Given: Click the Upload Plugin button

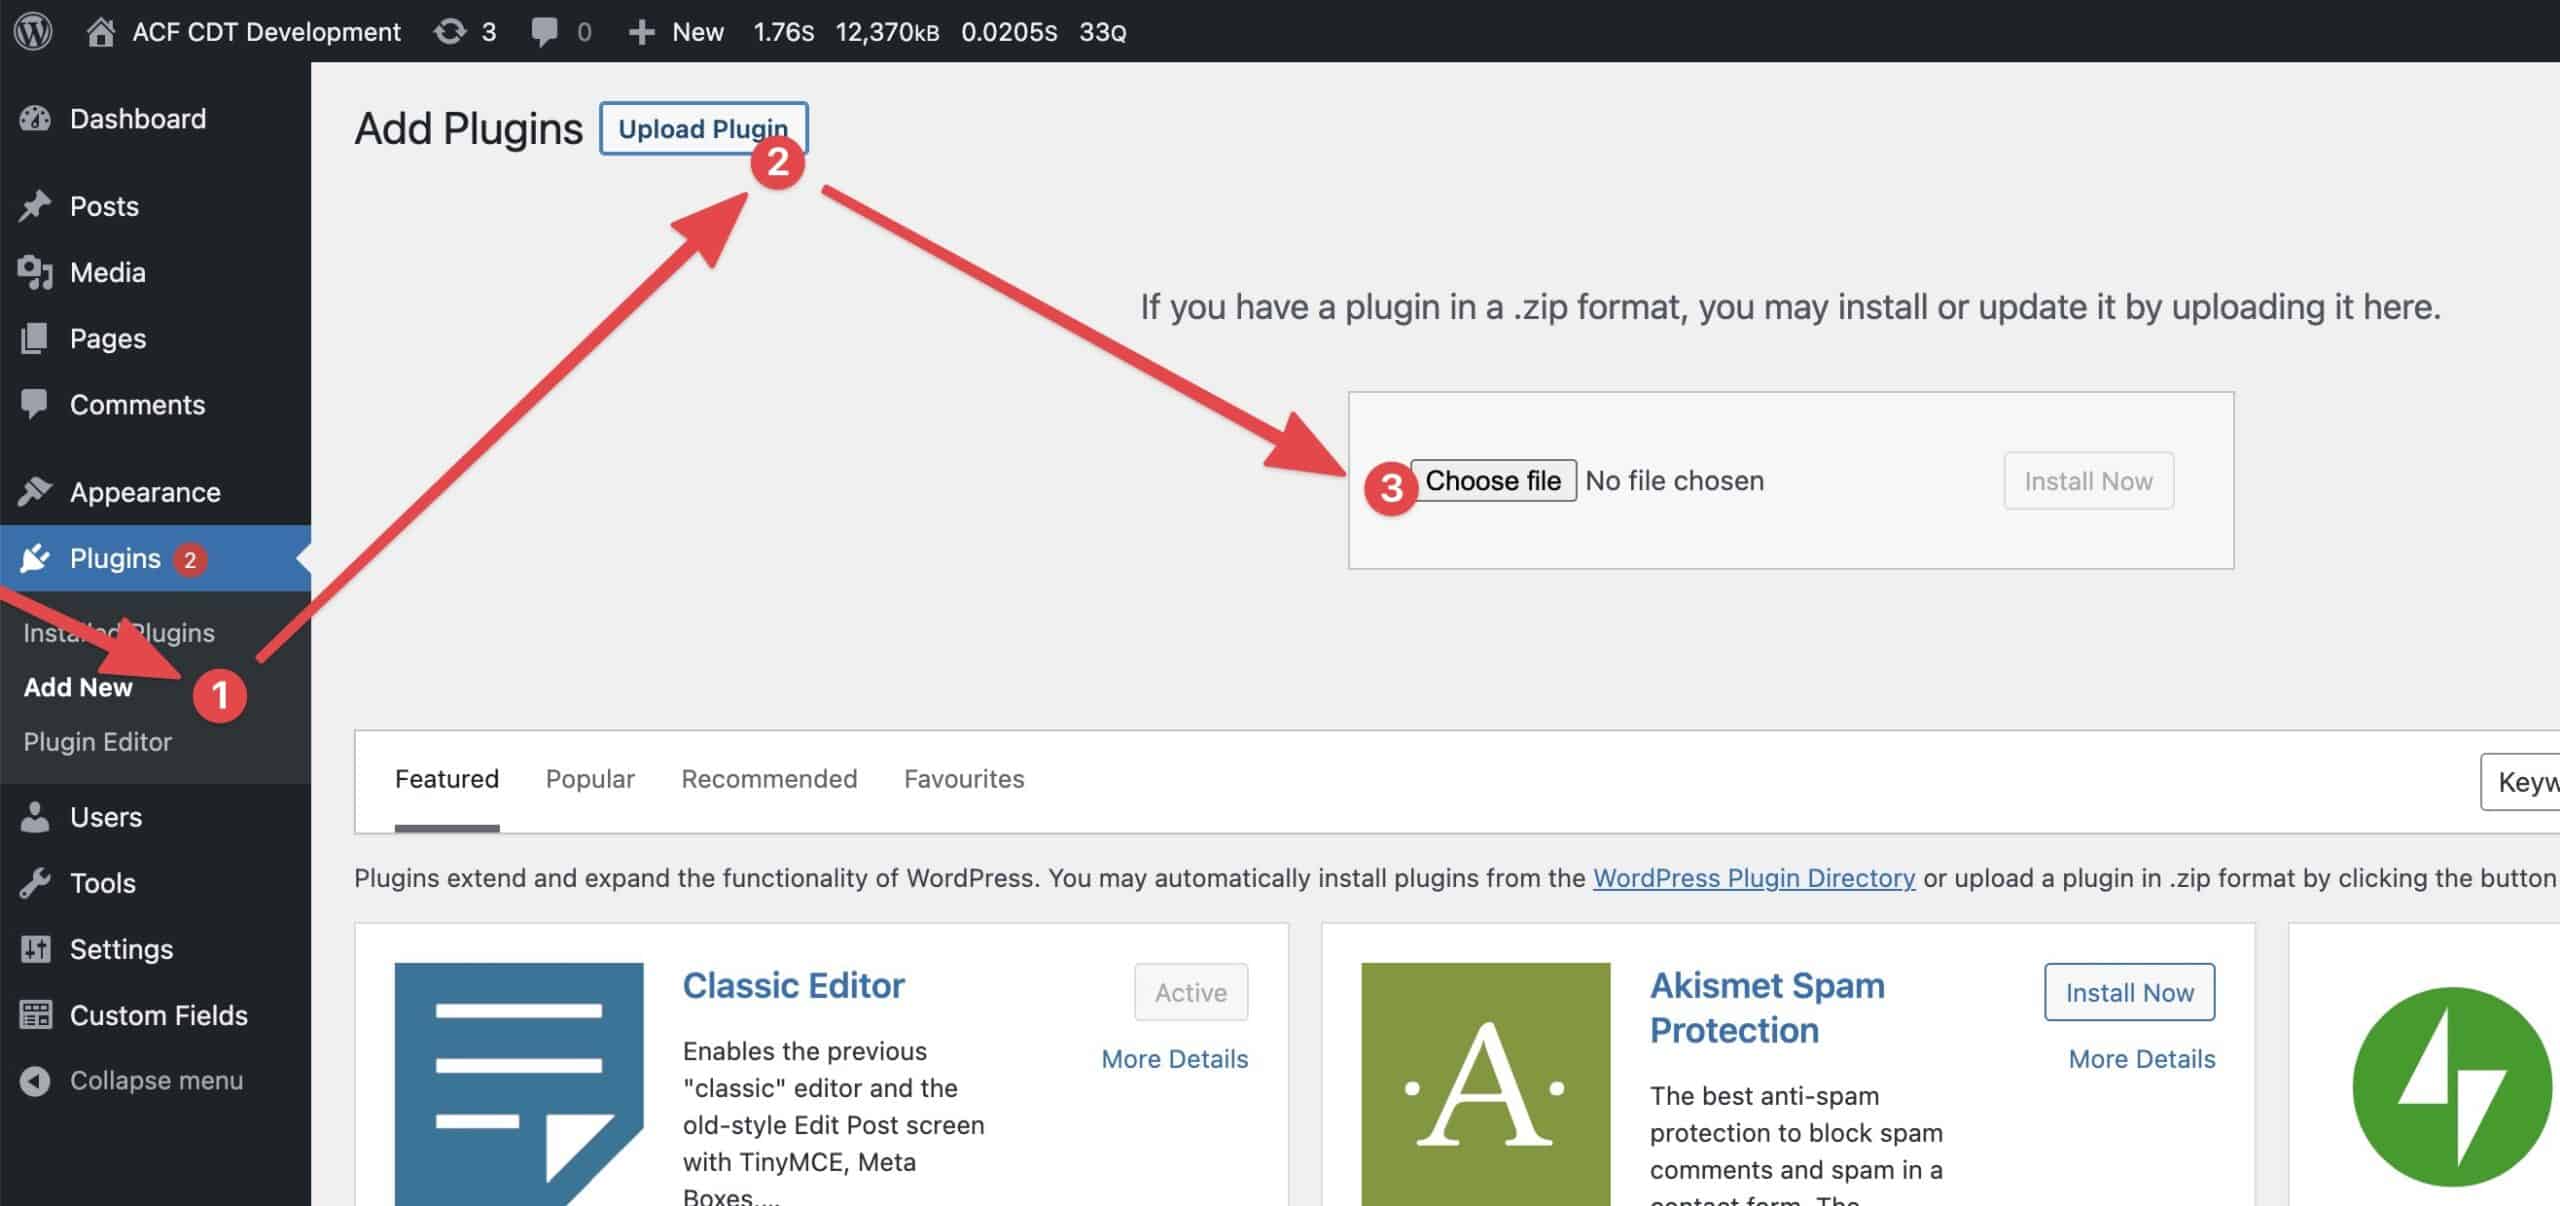Looking at the screenshot, I should (703, 128).
